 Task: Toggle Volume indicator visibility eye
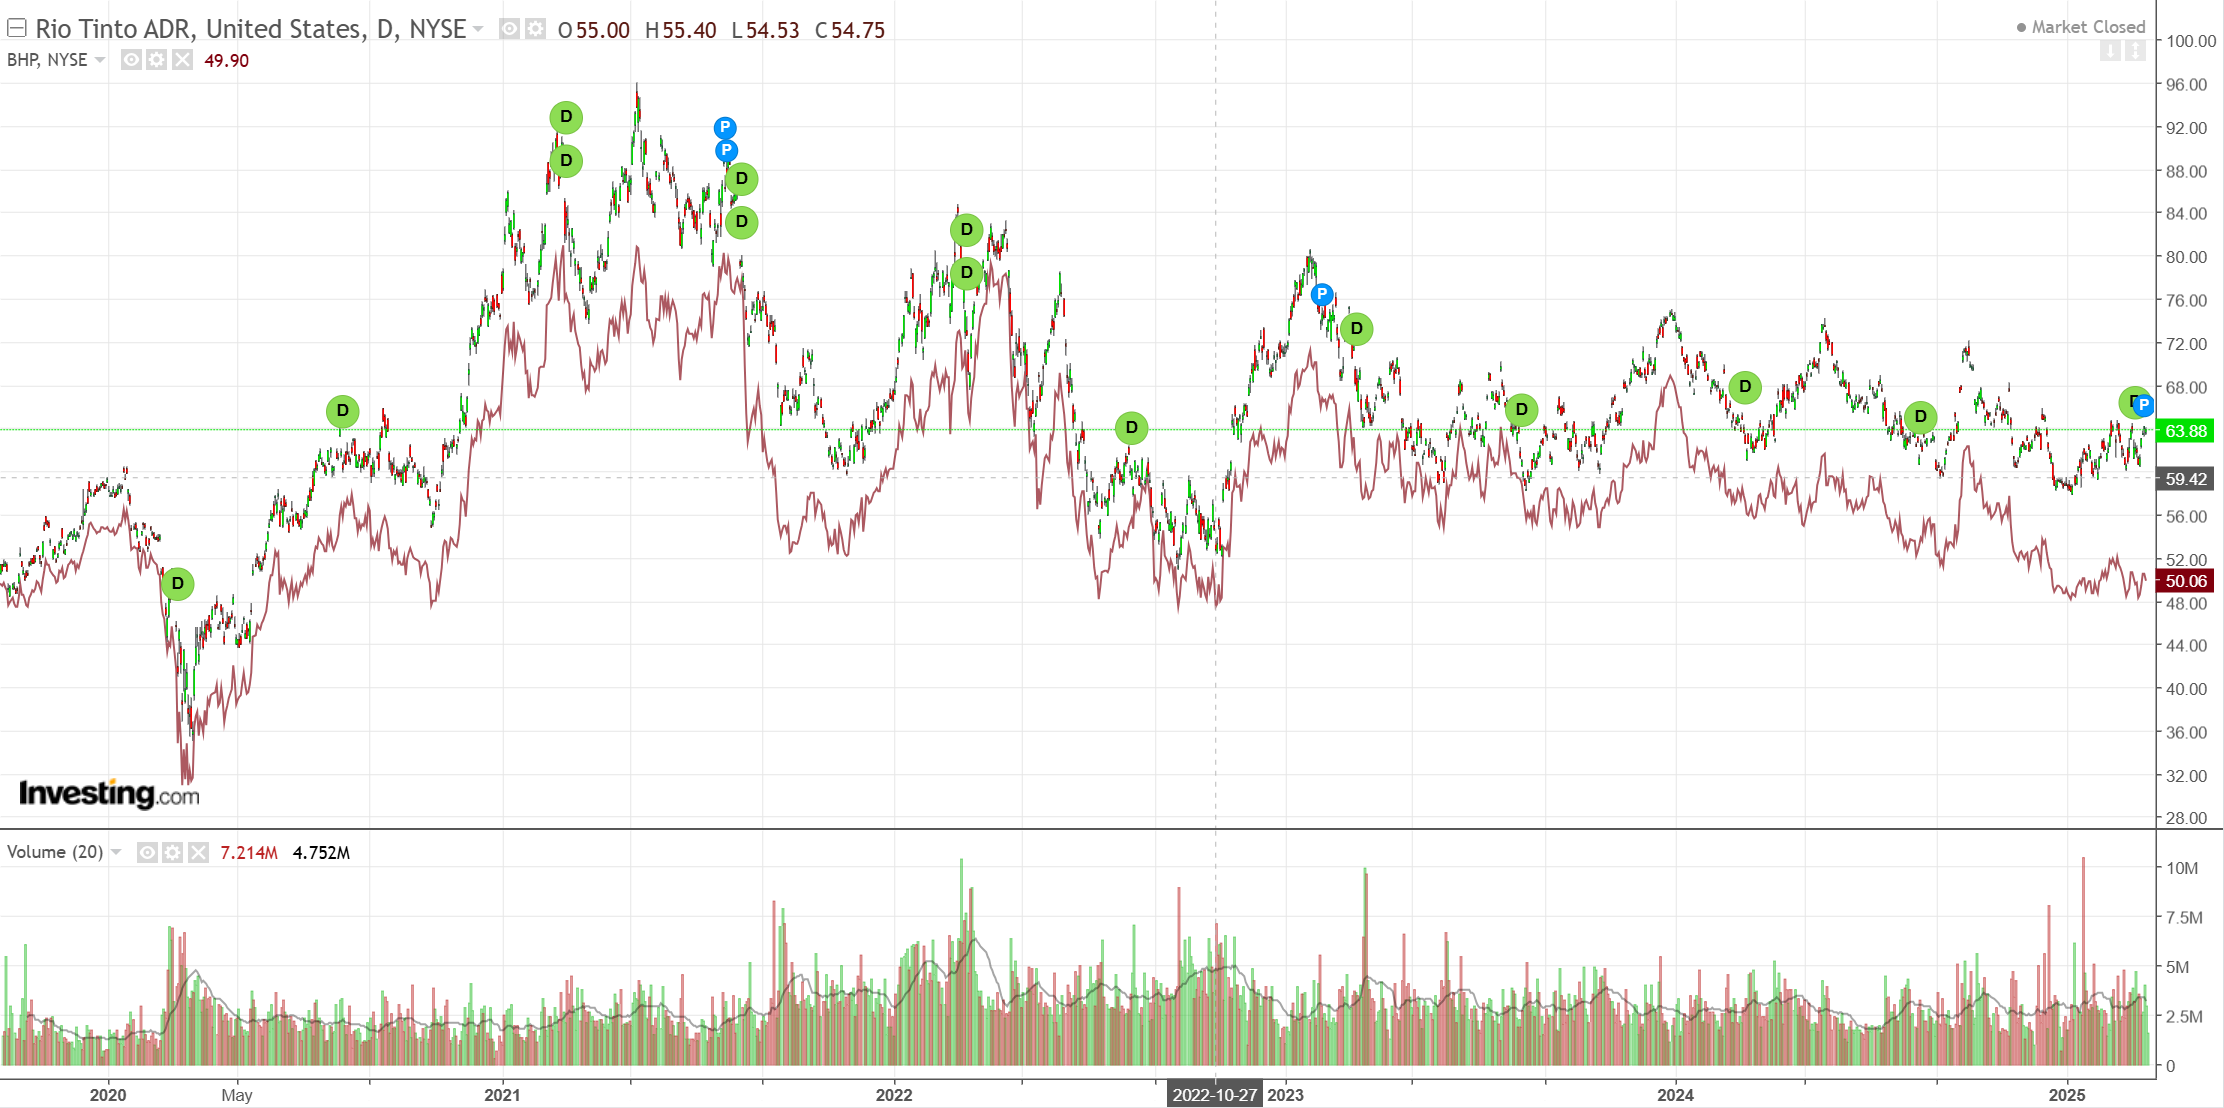[x=147, y=852]
